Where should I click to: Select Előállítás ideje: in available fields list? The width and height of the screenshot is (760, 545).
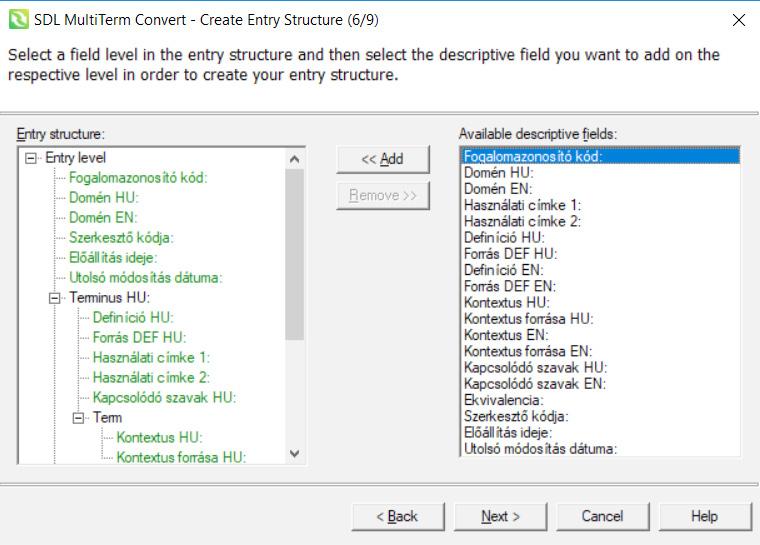point(600,433)
